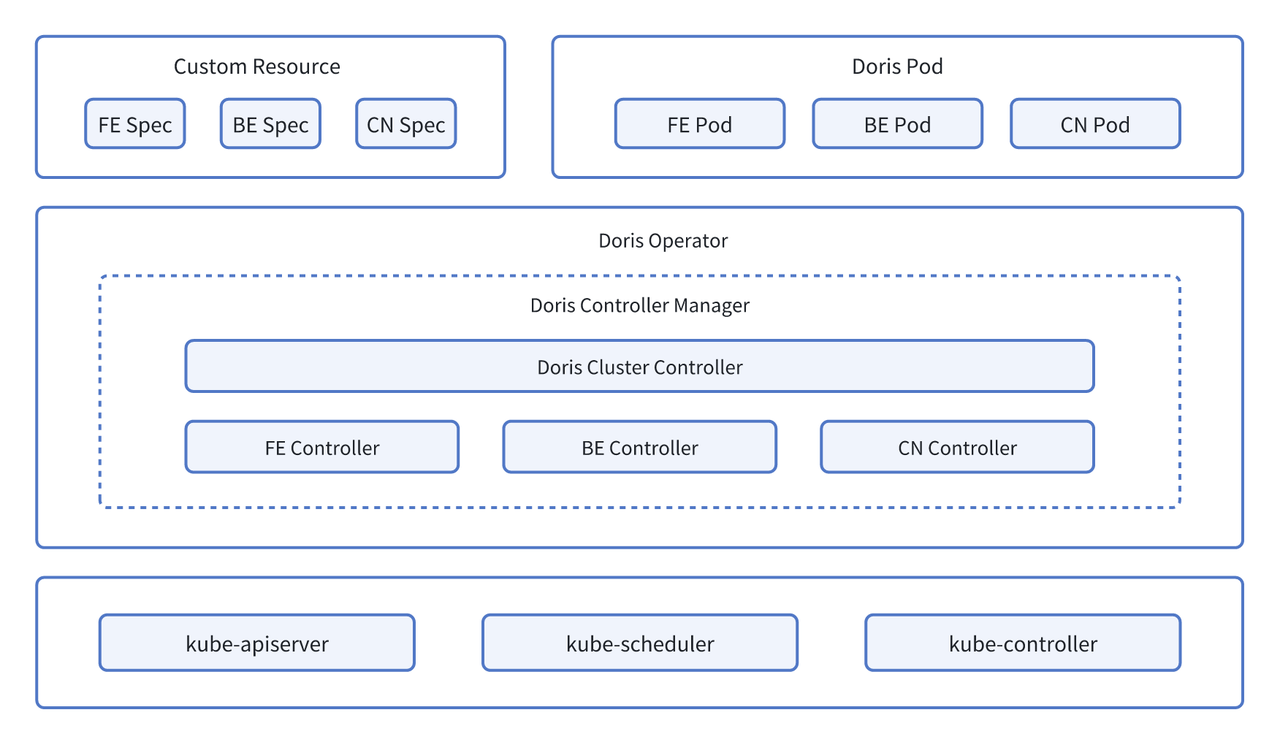The width and height of the screenshot is (1280, 745).
Task: Select the BE Spec box
Action: [270, 124]
